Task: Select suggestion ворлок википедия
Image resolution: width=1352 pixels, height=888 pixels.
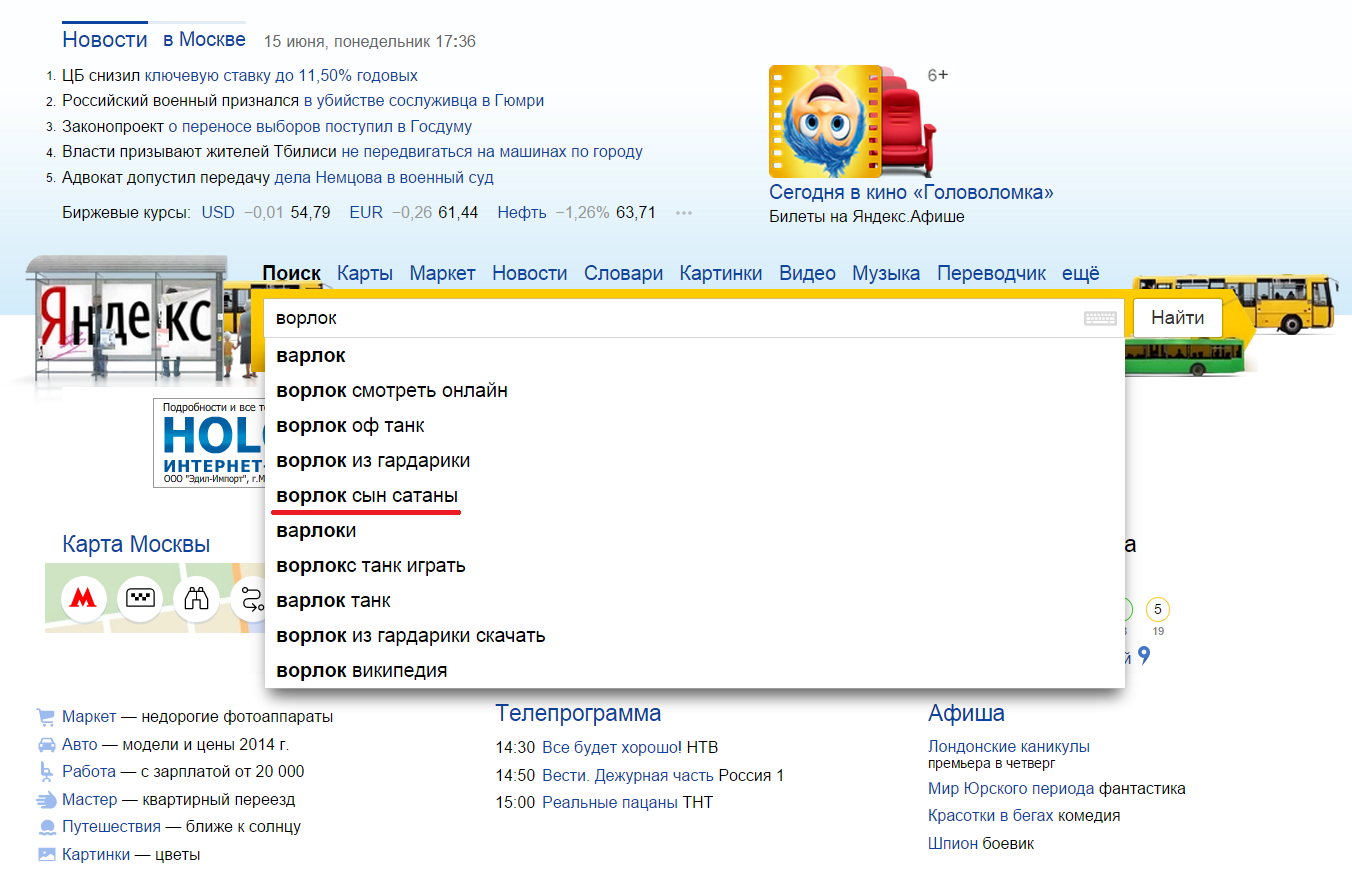Action: click(x=695, y=670)
